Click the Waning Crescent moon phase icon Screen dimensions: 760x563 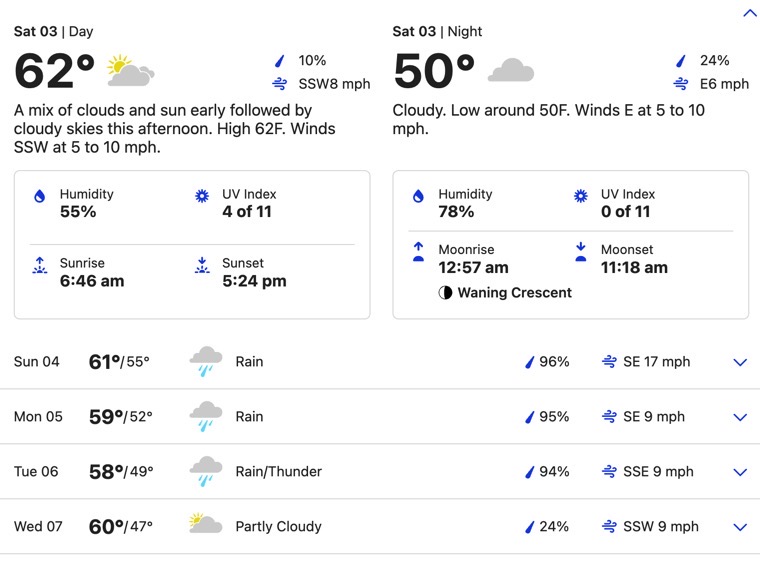[x=445, y=293]
